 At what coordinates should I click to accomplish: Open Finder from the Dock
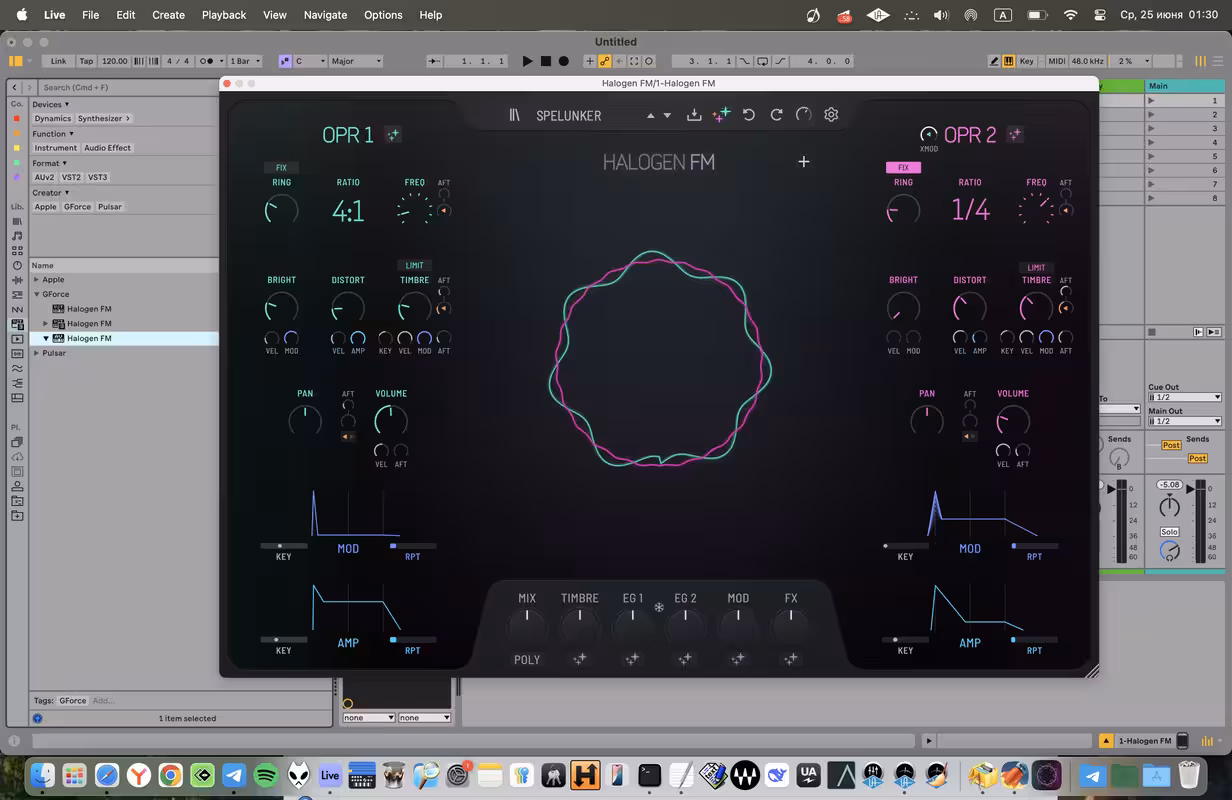pyautogui.click(x=42, y=775)
